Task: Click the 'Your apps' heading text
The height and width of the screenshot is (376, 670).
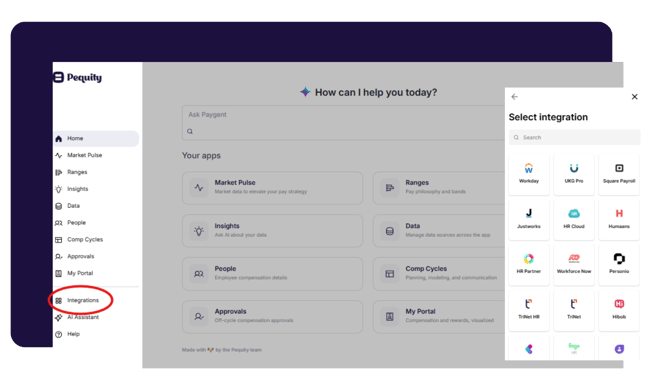Action: (x=201, y=156)
